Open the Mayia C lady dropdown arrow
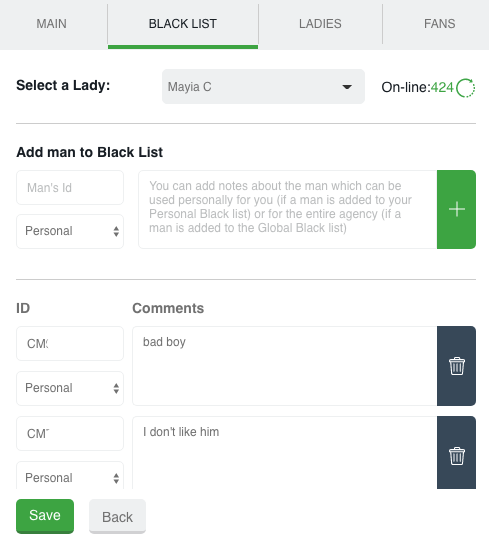489x542 pixels. point(347,87)
